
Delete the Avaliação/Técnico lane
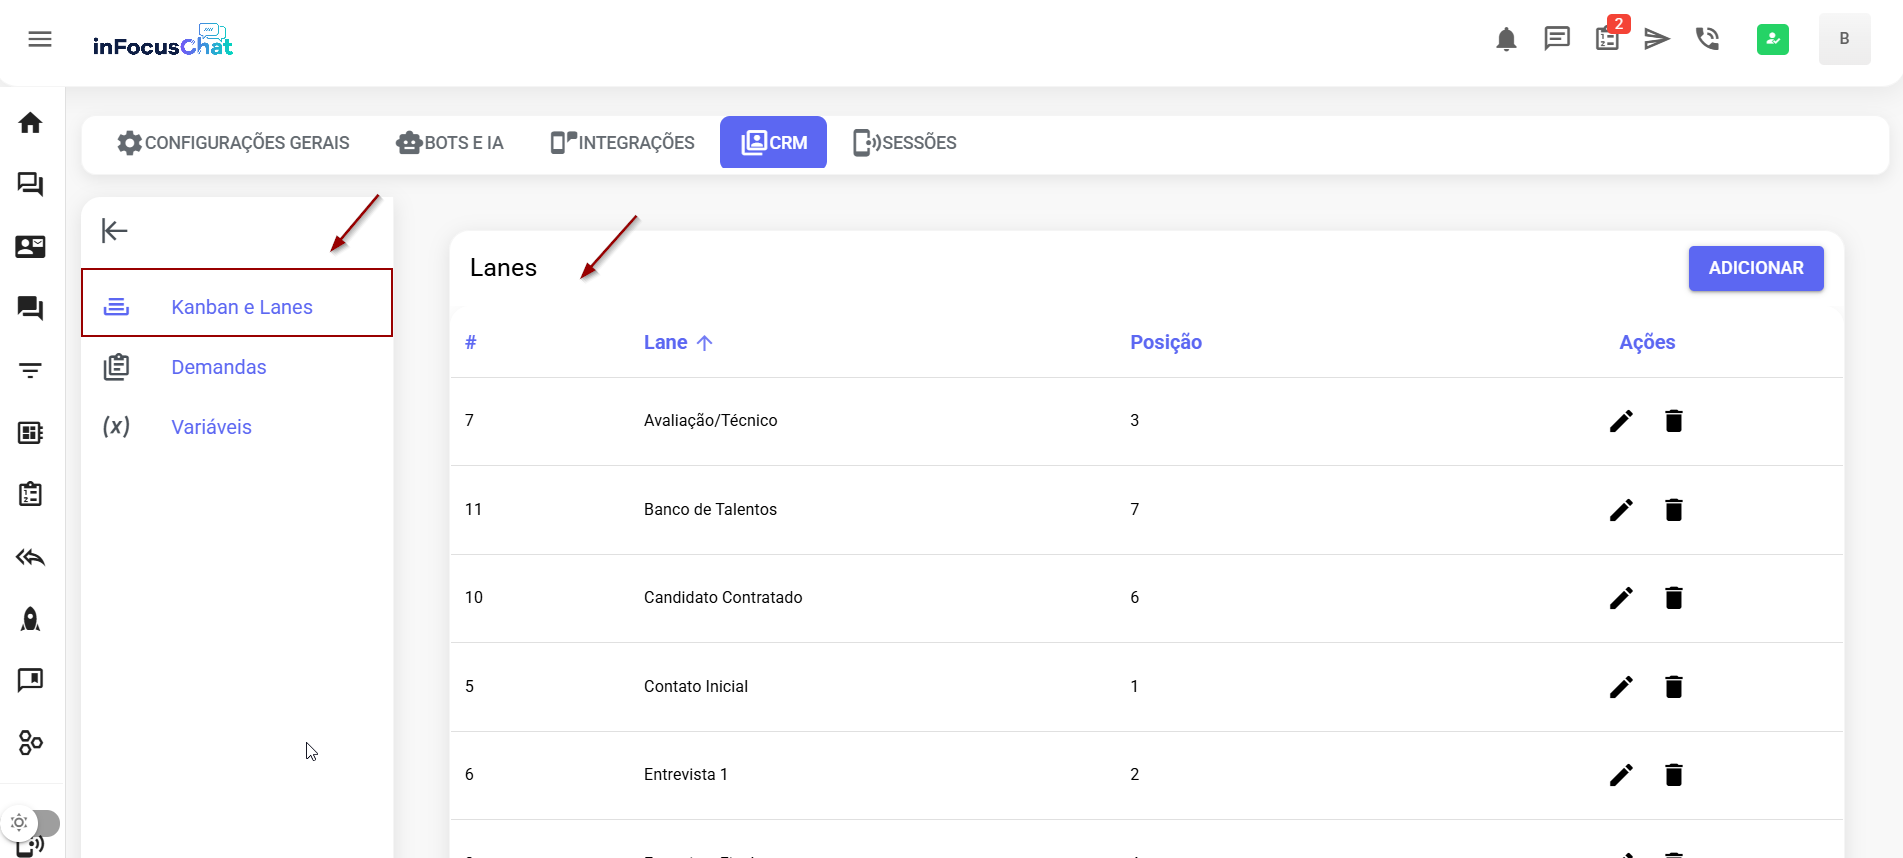(1673, 421)
